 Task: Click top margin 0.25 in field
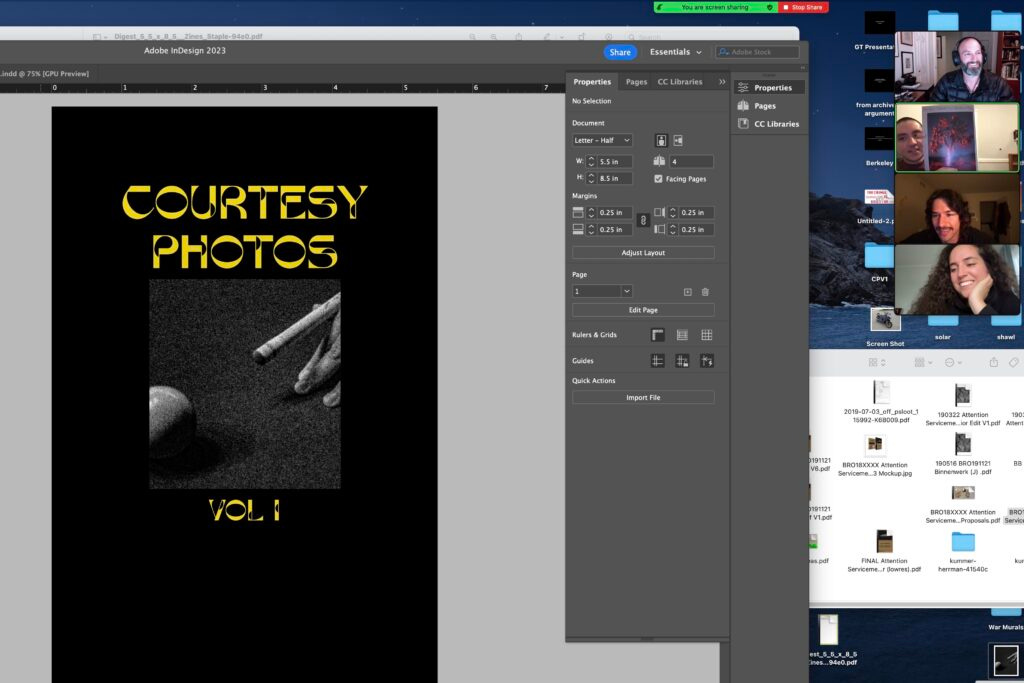click(615, 212)
